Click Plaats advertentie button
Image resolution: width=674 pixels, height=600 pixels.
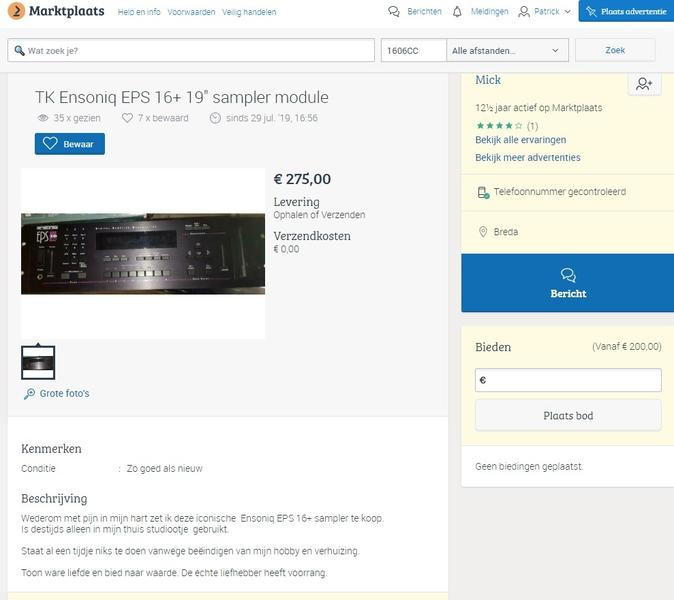626,11
